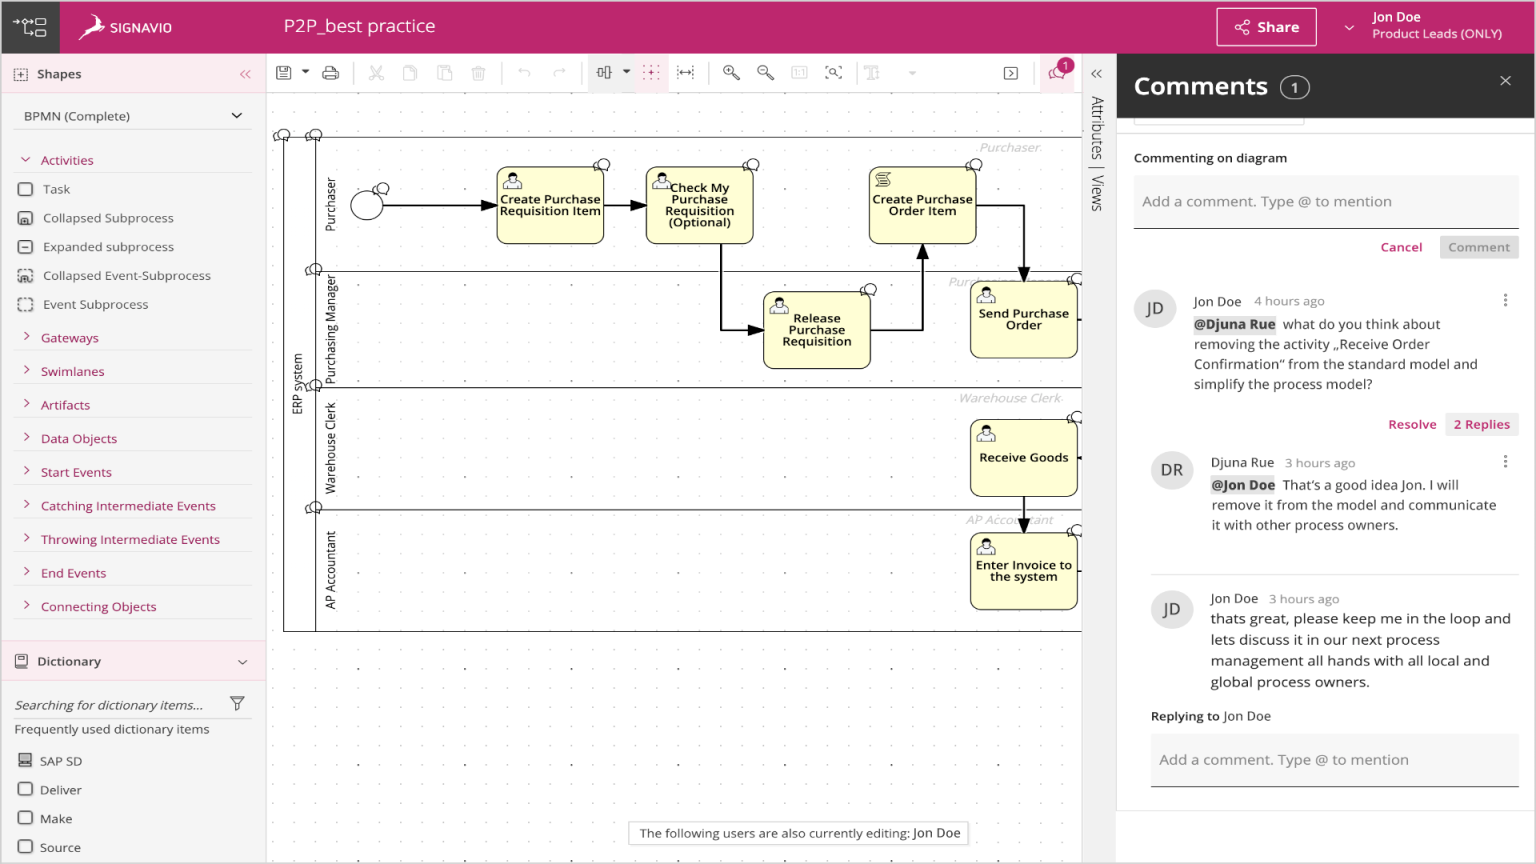1536x864 pixels.
Task: Toggle the snap-to-grid dotted icon
Action: tap(651, 73)
